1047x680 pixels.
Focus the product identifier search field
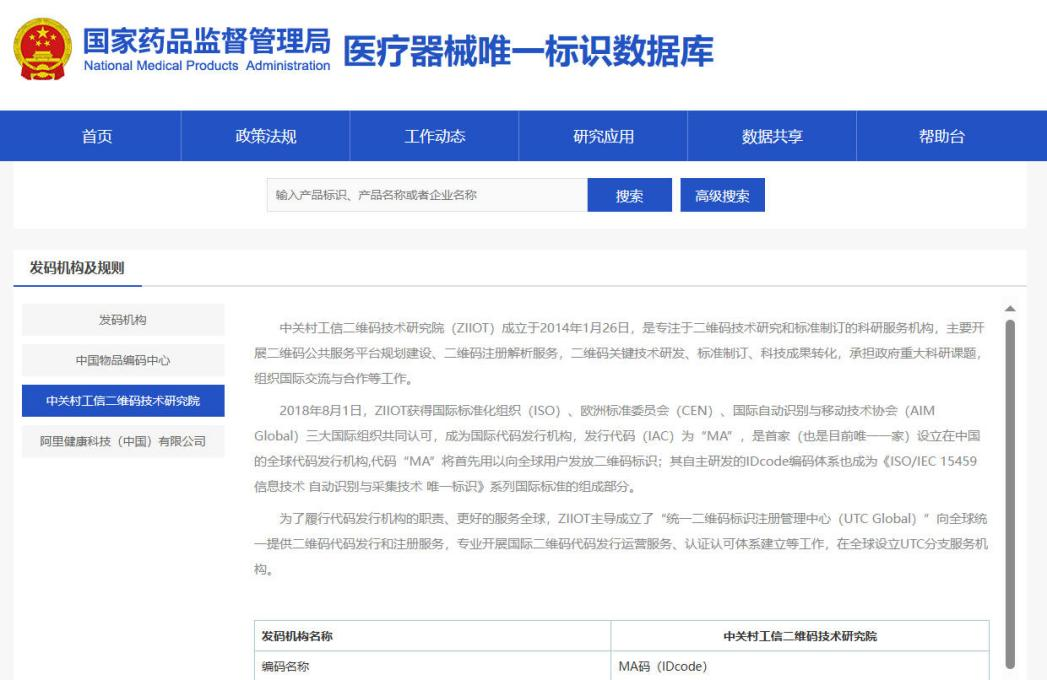pyautogui.click(x=427, y=195)
